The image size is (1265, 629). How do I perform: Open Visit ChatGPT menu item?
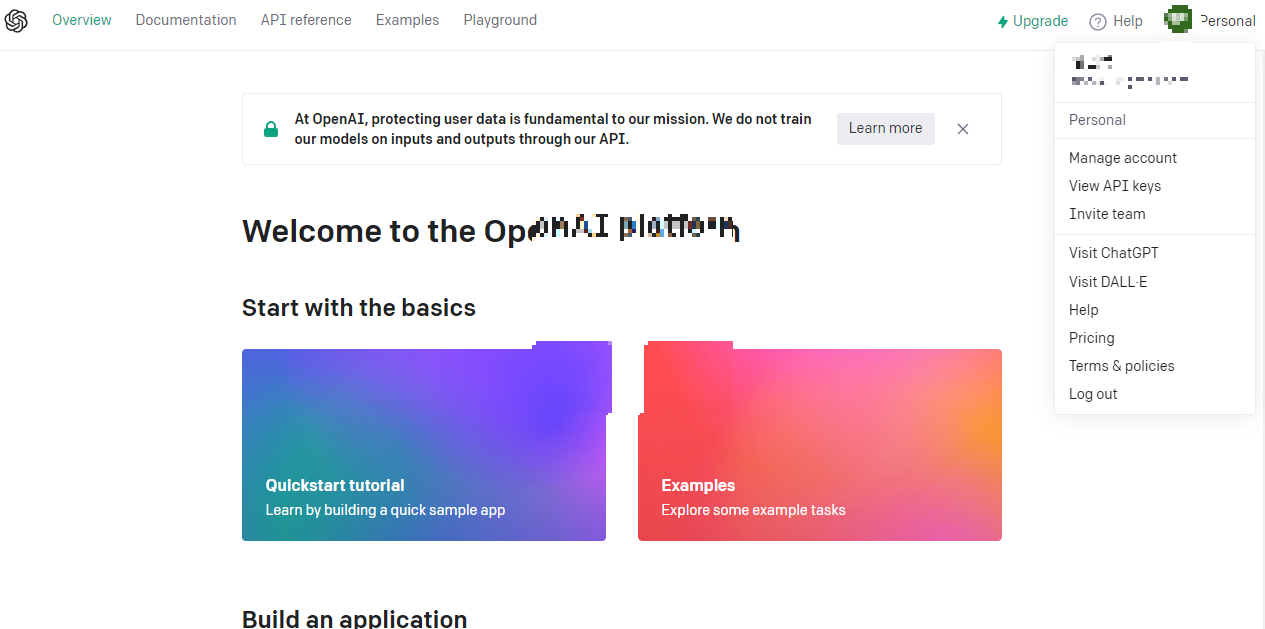[x=1114, y=253]
